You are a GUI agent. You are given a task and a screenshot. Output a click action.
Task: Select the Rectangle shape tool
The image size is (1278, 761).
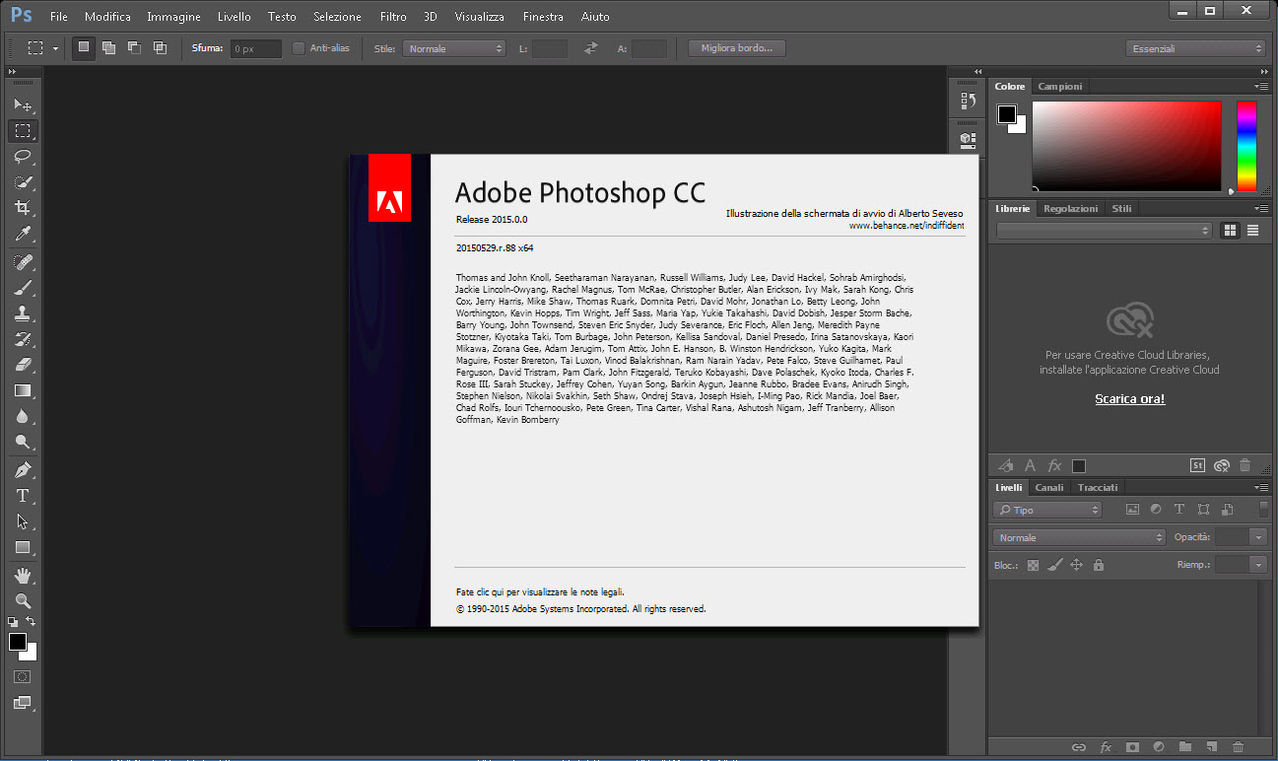pos(22,548)
